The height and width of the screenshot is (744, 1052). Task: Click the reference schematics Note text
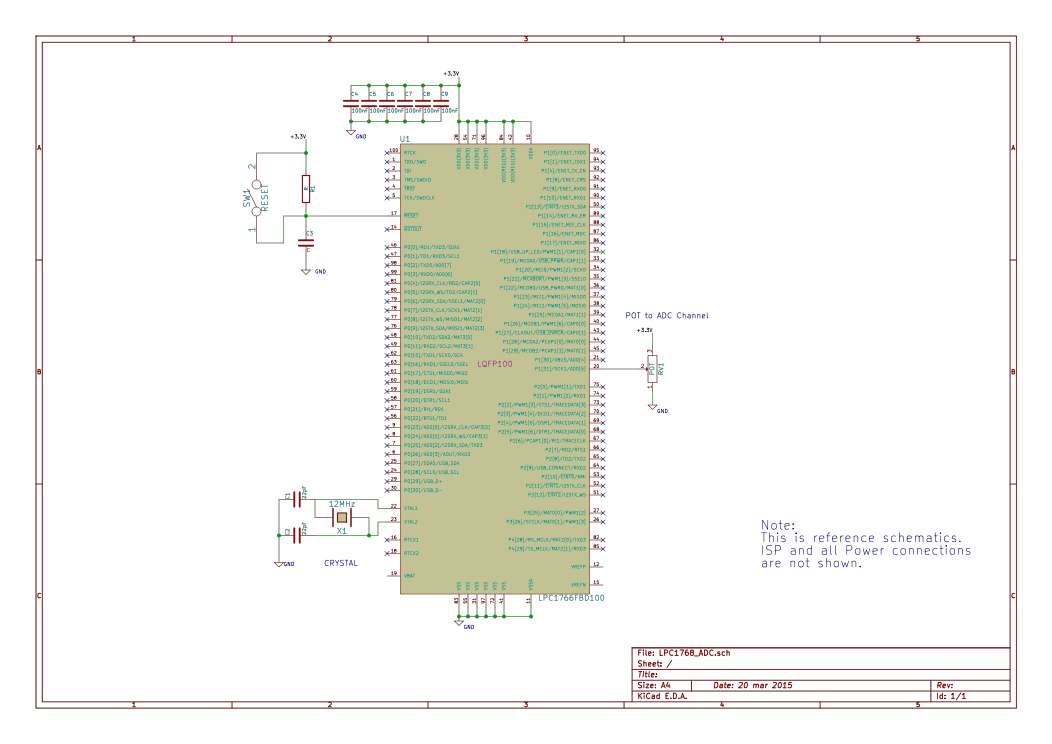tap(865, 544)
